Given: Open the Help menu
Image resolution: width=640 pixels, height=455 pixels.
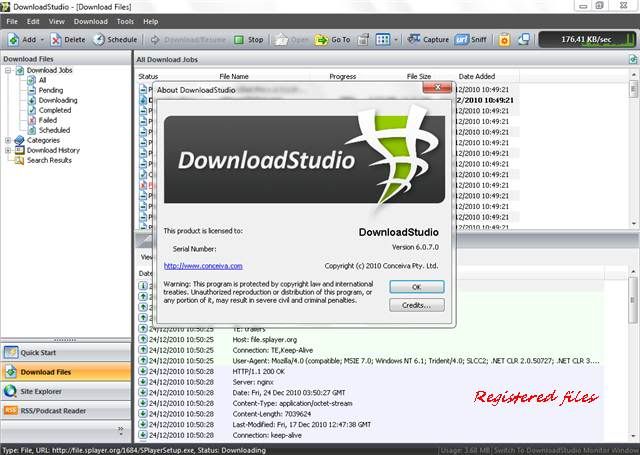Looking at the screenshot, I should (x=151, y=22).
